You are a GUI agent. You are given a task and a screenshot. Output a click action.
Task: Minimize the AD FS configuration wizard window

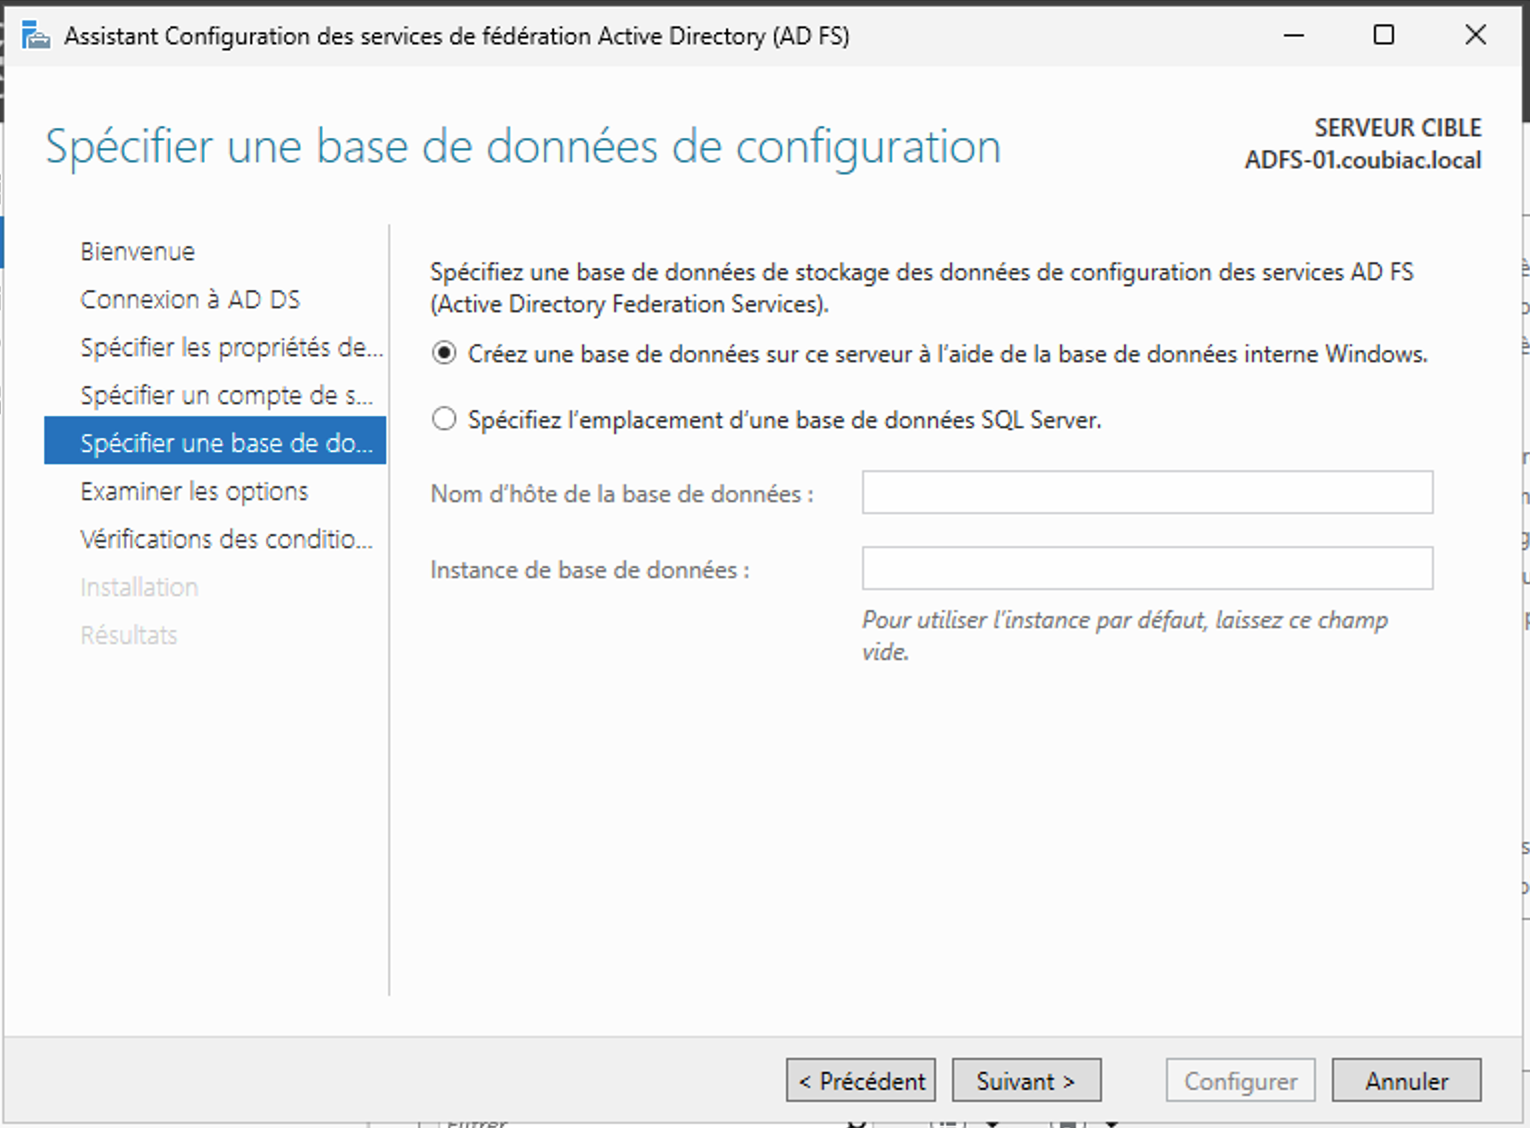click(x=1294, y=36)
